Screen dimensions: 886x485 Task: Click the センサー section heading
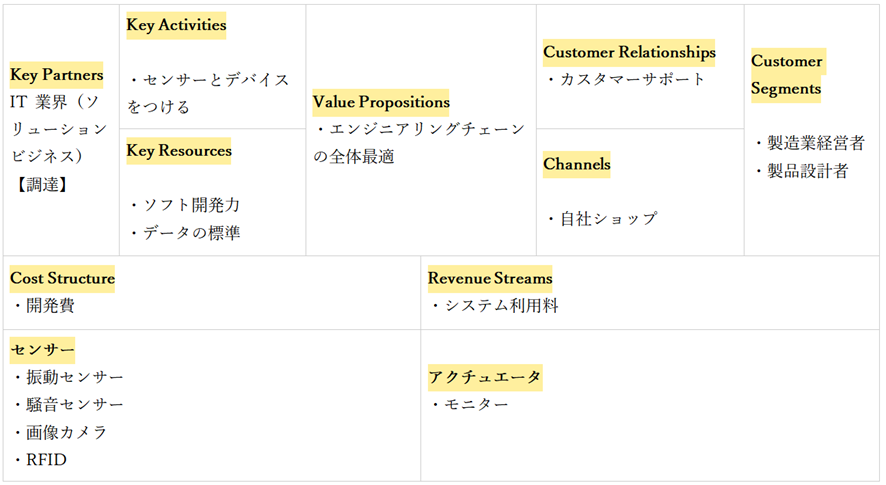[43, 351]
